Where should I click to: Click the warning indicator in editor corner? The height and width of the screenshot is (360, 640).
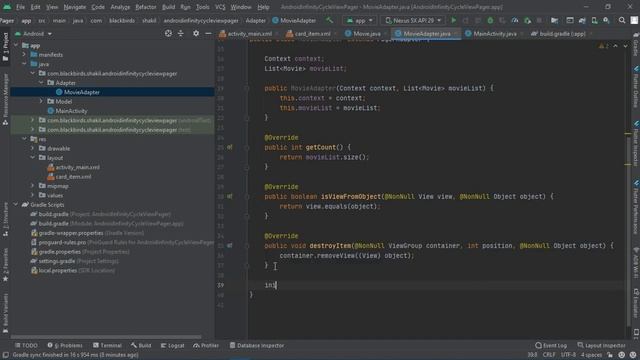(603, 46)
